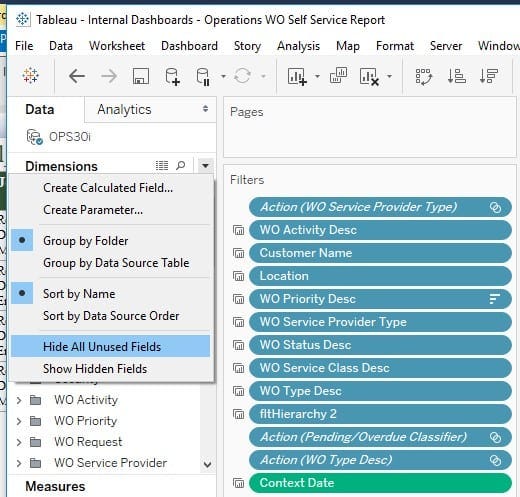
Task: Click the Save floppy disk icon
Action: pos(141,76)
